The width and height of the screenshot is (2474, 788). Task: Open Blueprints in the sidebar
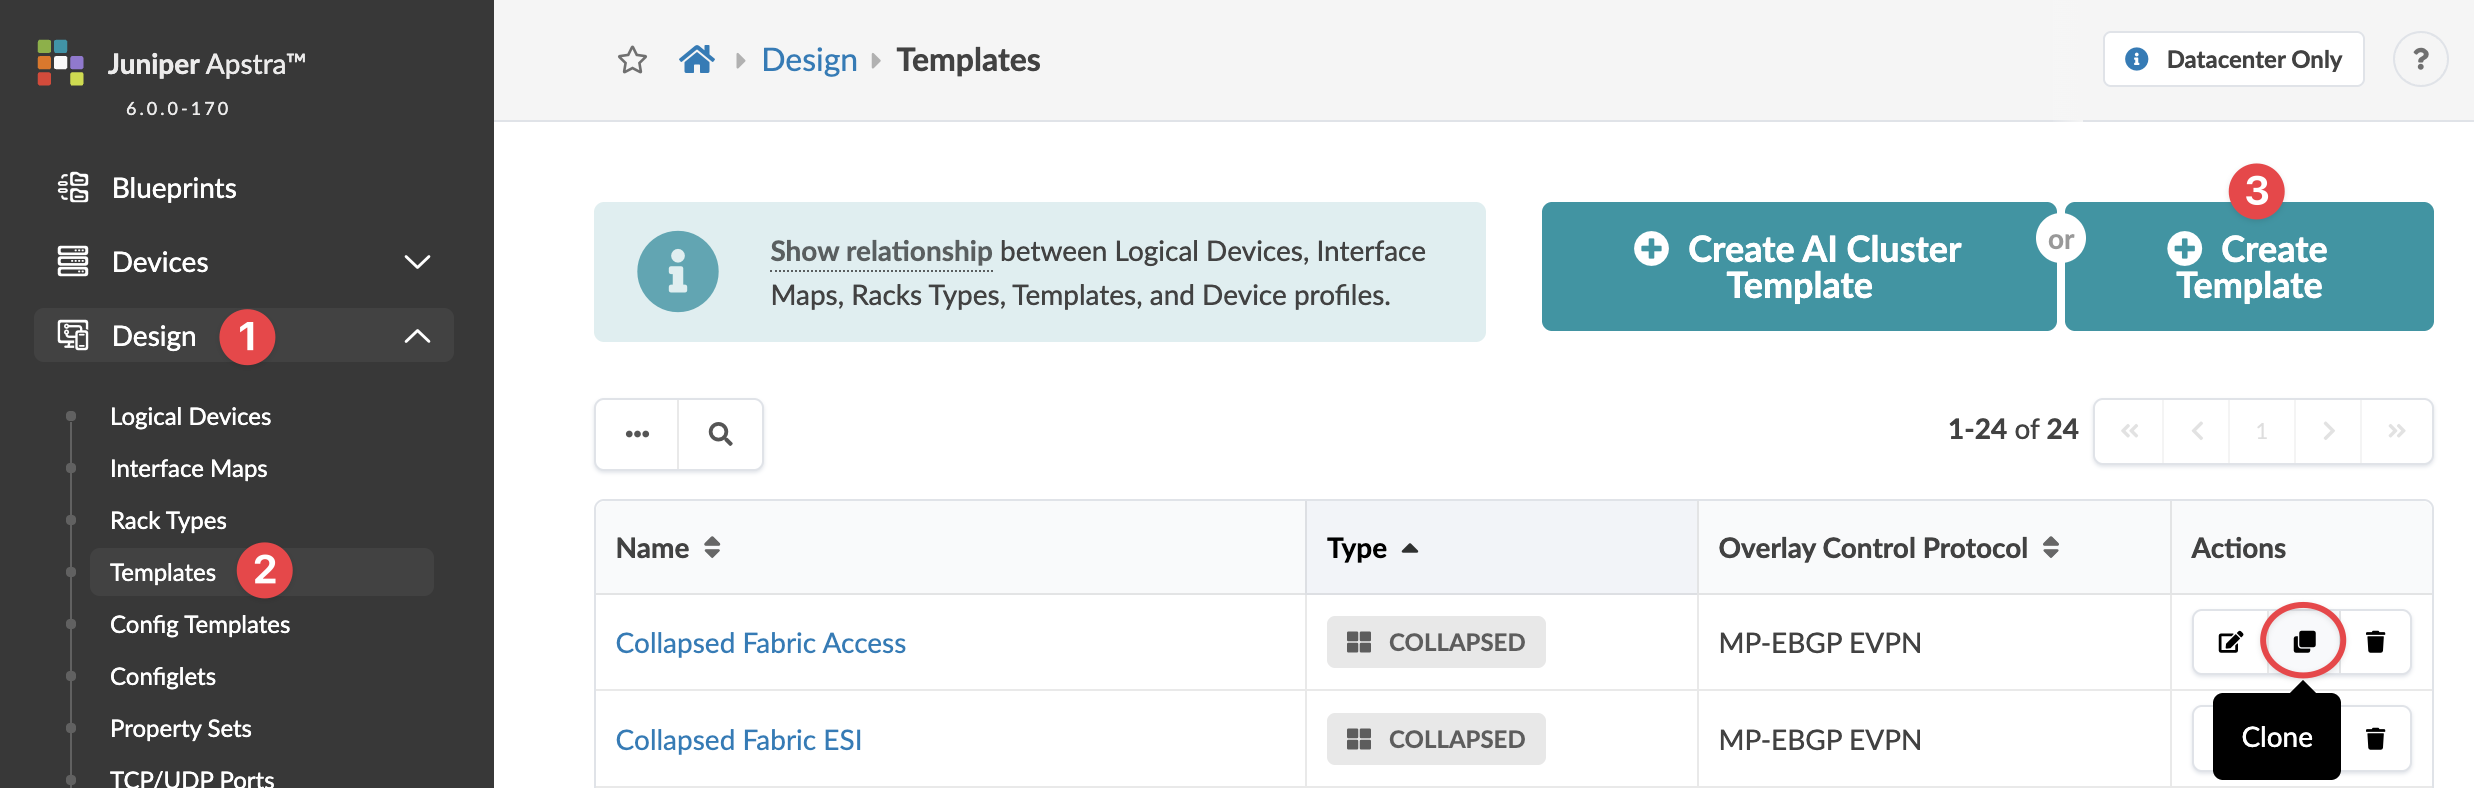[x=174, y=188]
